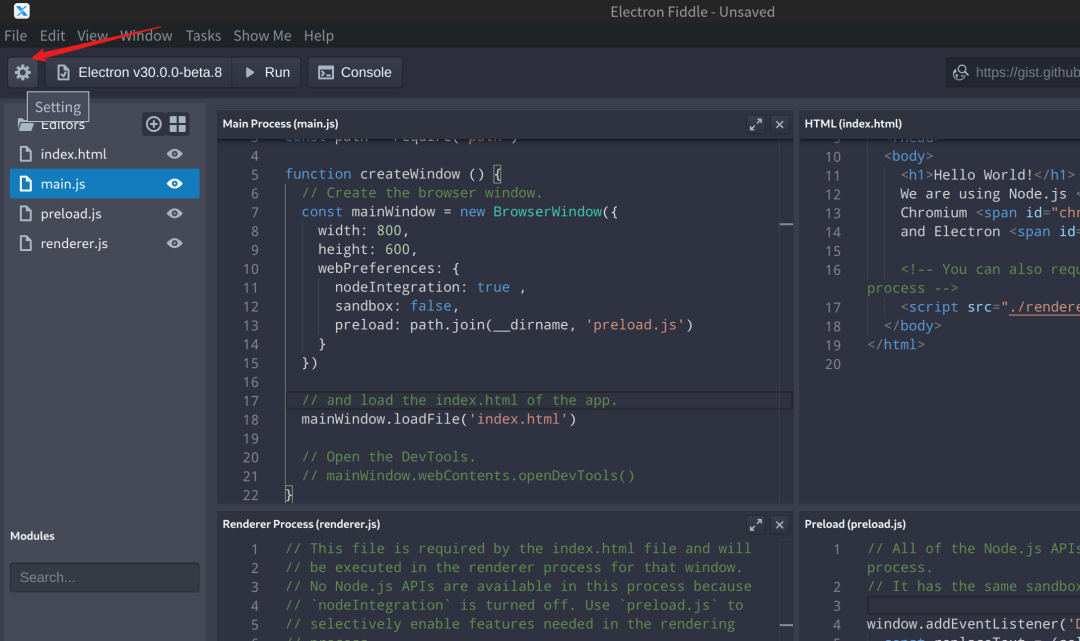
Task: Add a new editor with the plus icon
Action: click(x=152, y=123)
